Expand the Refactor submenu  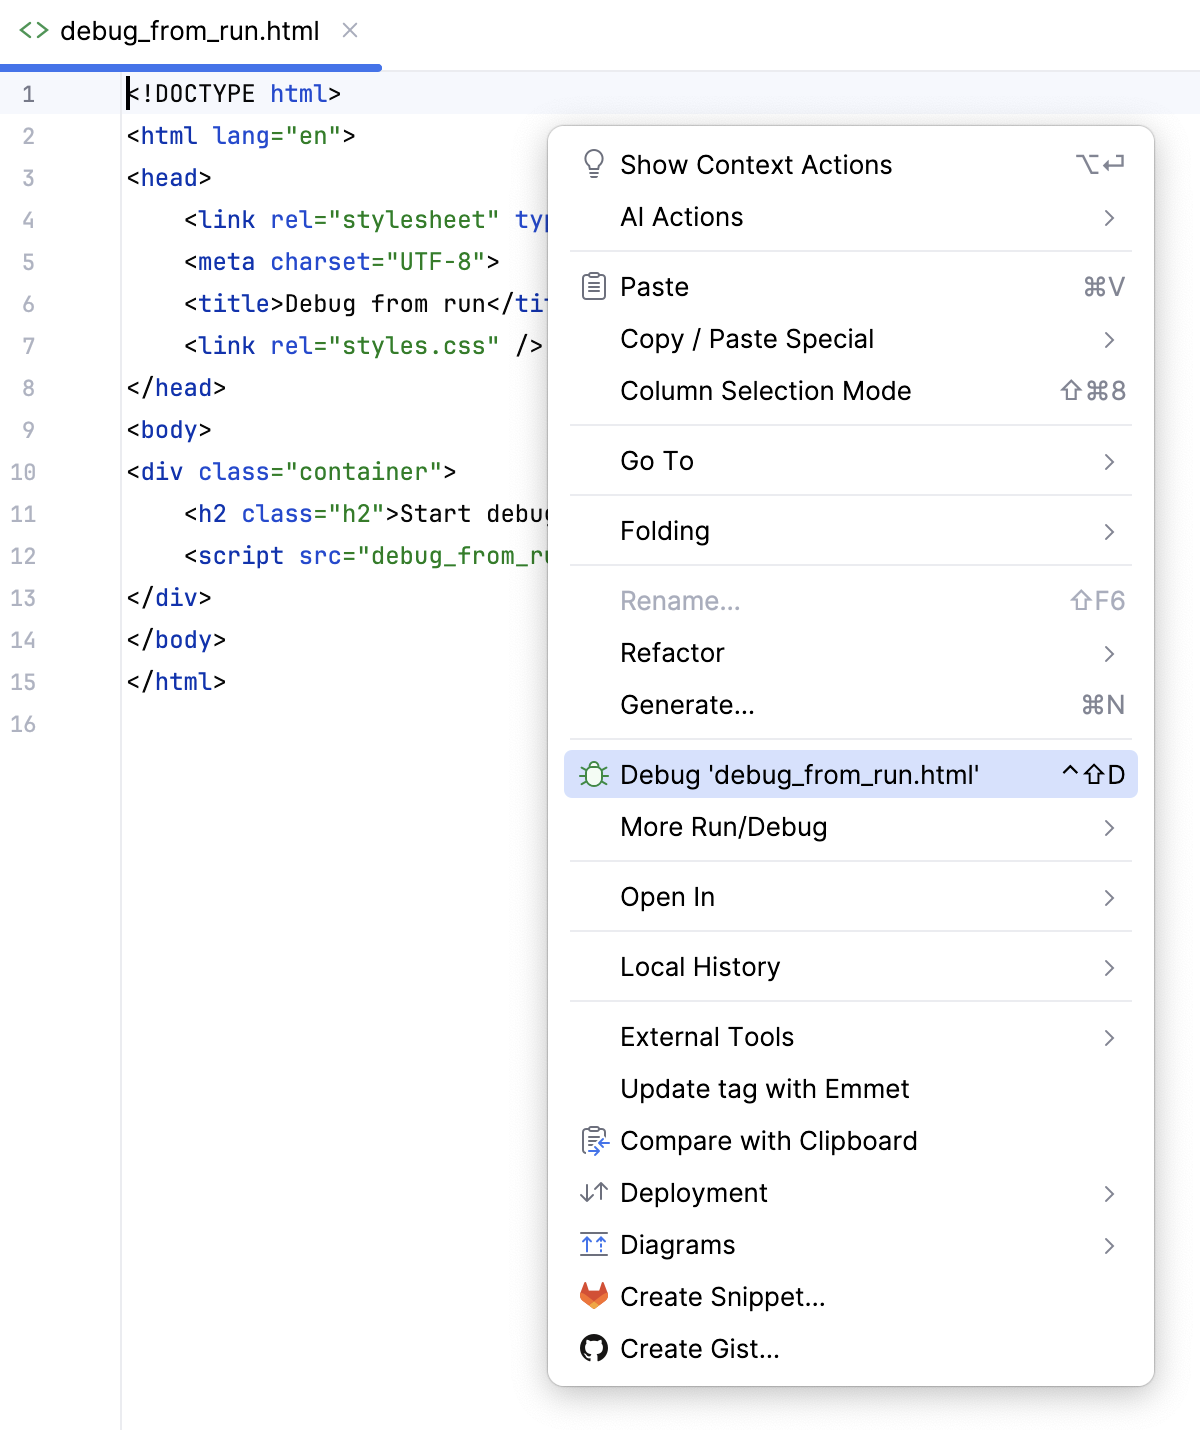tap(672, 652)
